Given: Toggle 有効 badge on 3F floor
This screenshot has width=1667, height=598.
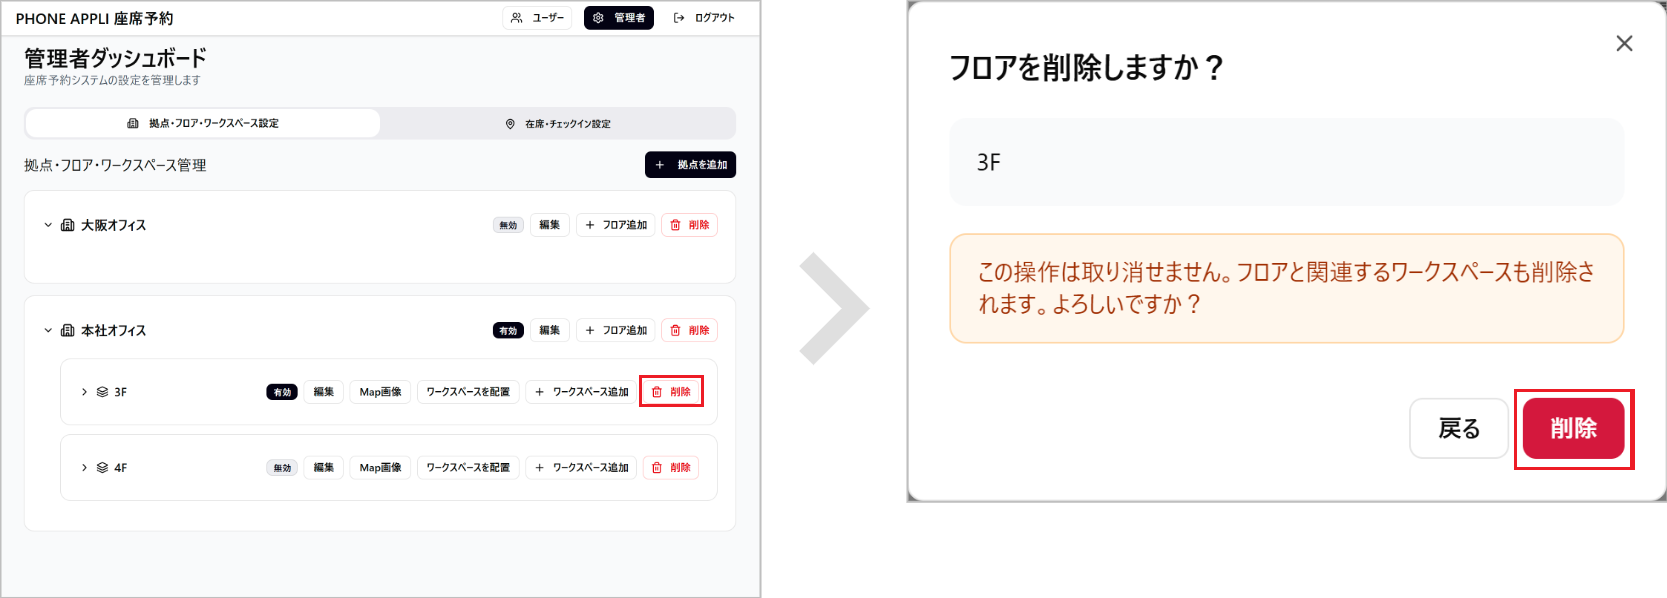Looking at the screenshot, I should coord(282,392).
